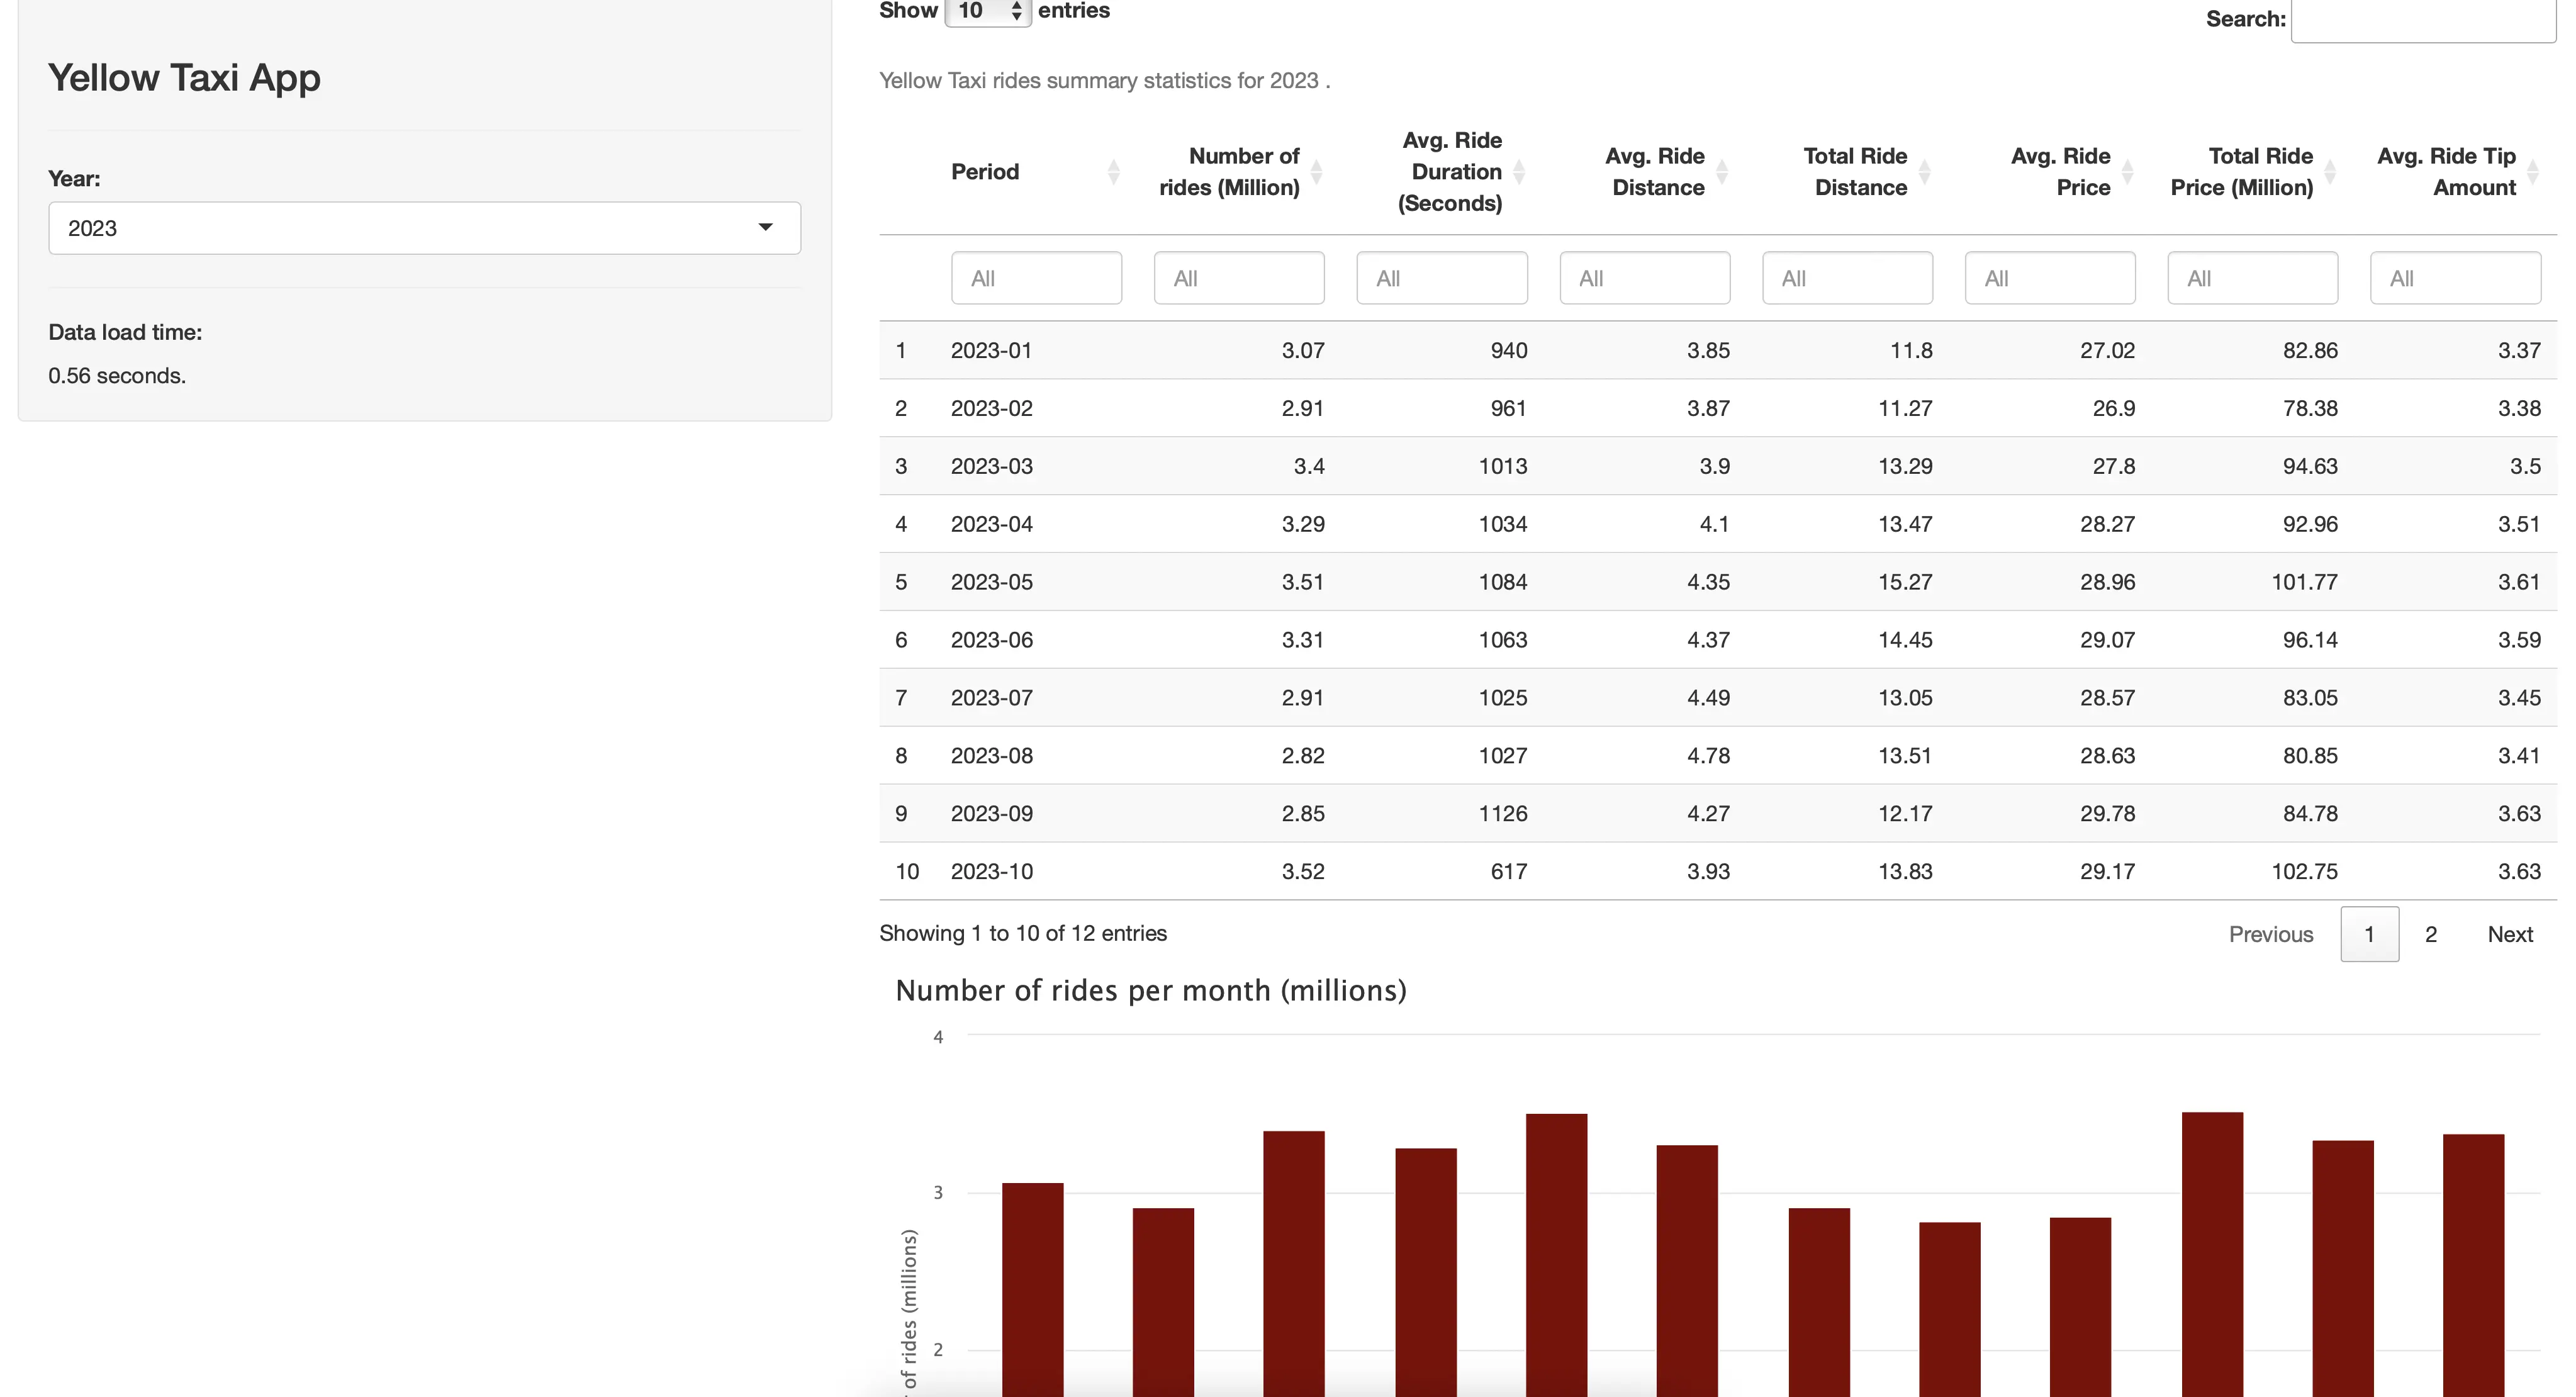
Task: Sort by Total Ride Distance column
Action: coord(1848,172)
